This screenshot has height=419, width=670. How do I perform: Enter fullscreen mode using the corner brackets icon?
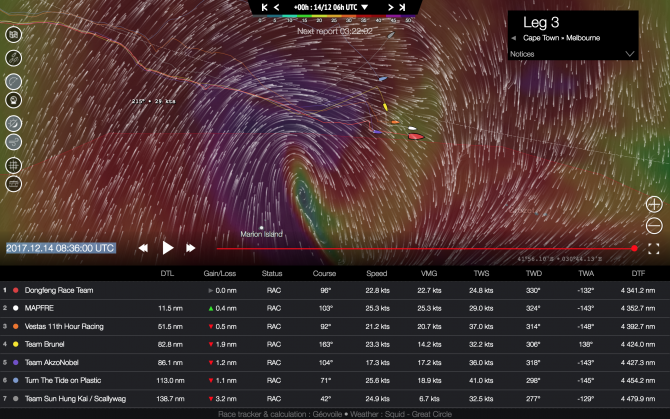pos(654,248)
